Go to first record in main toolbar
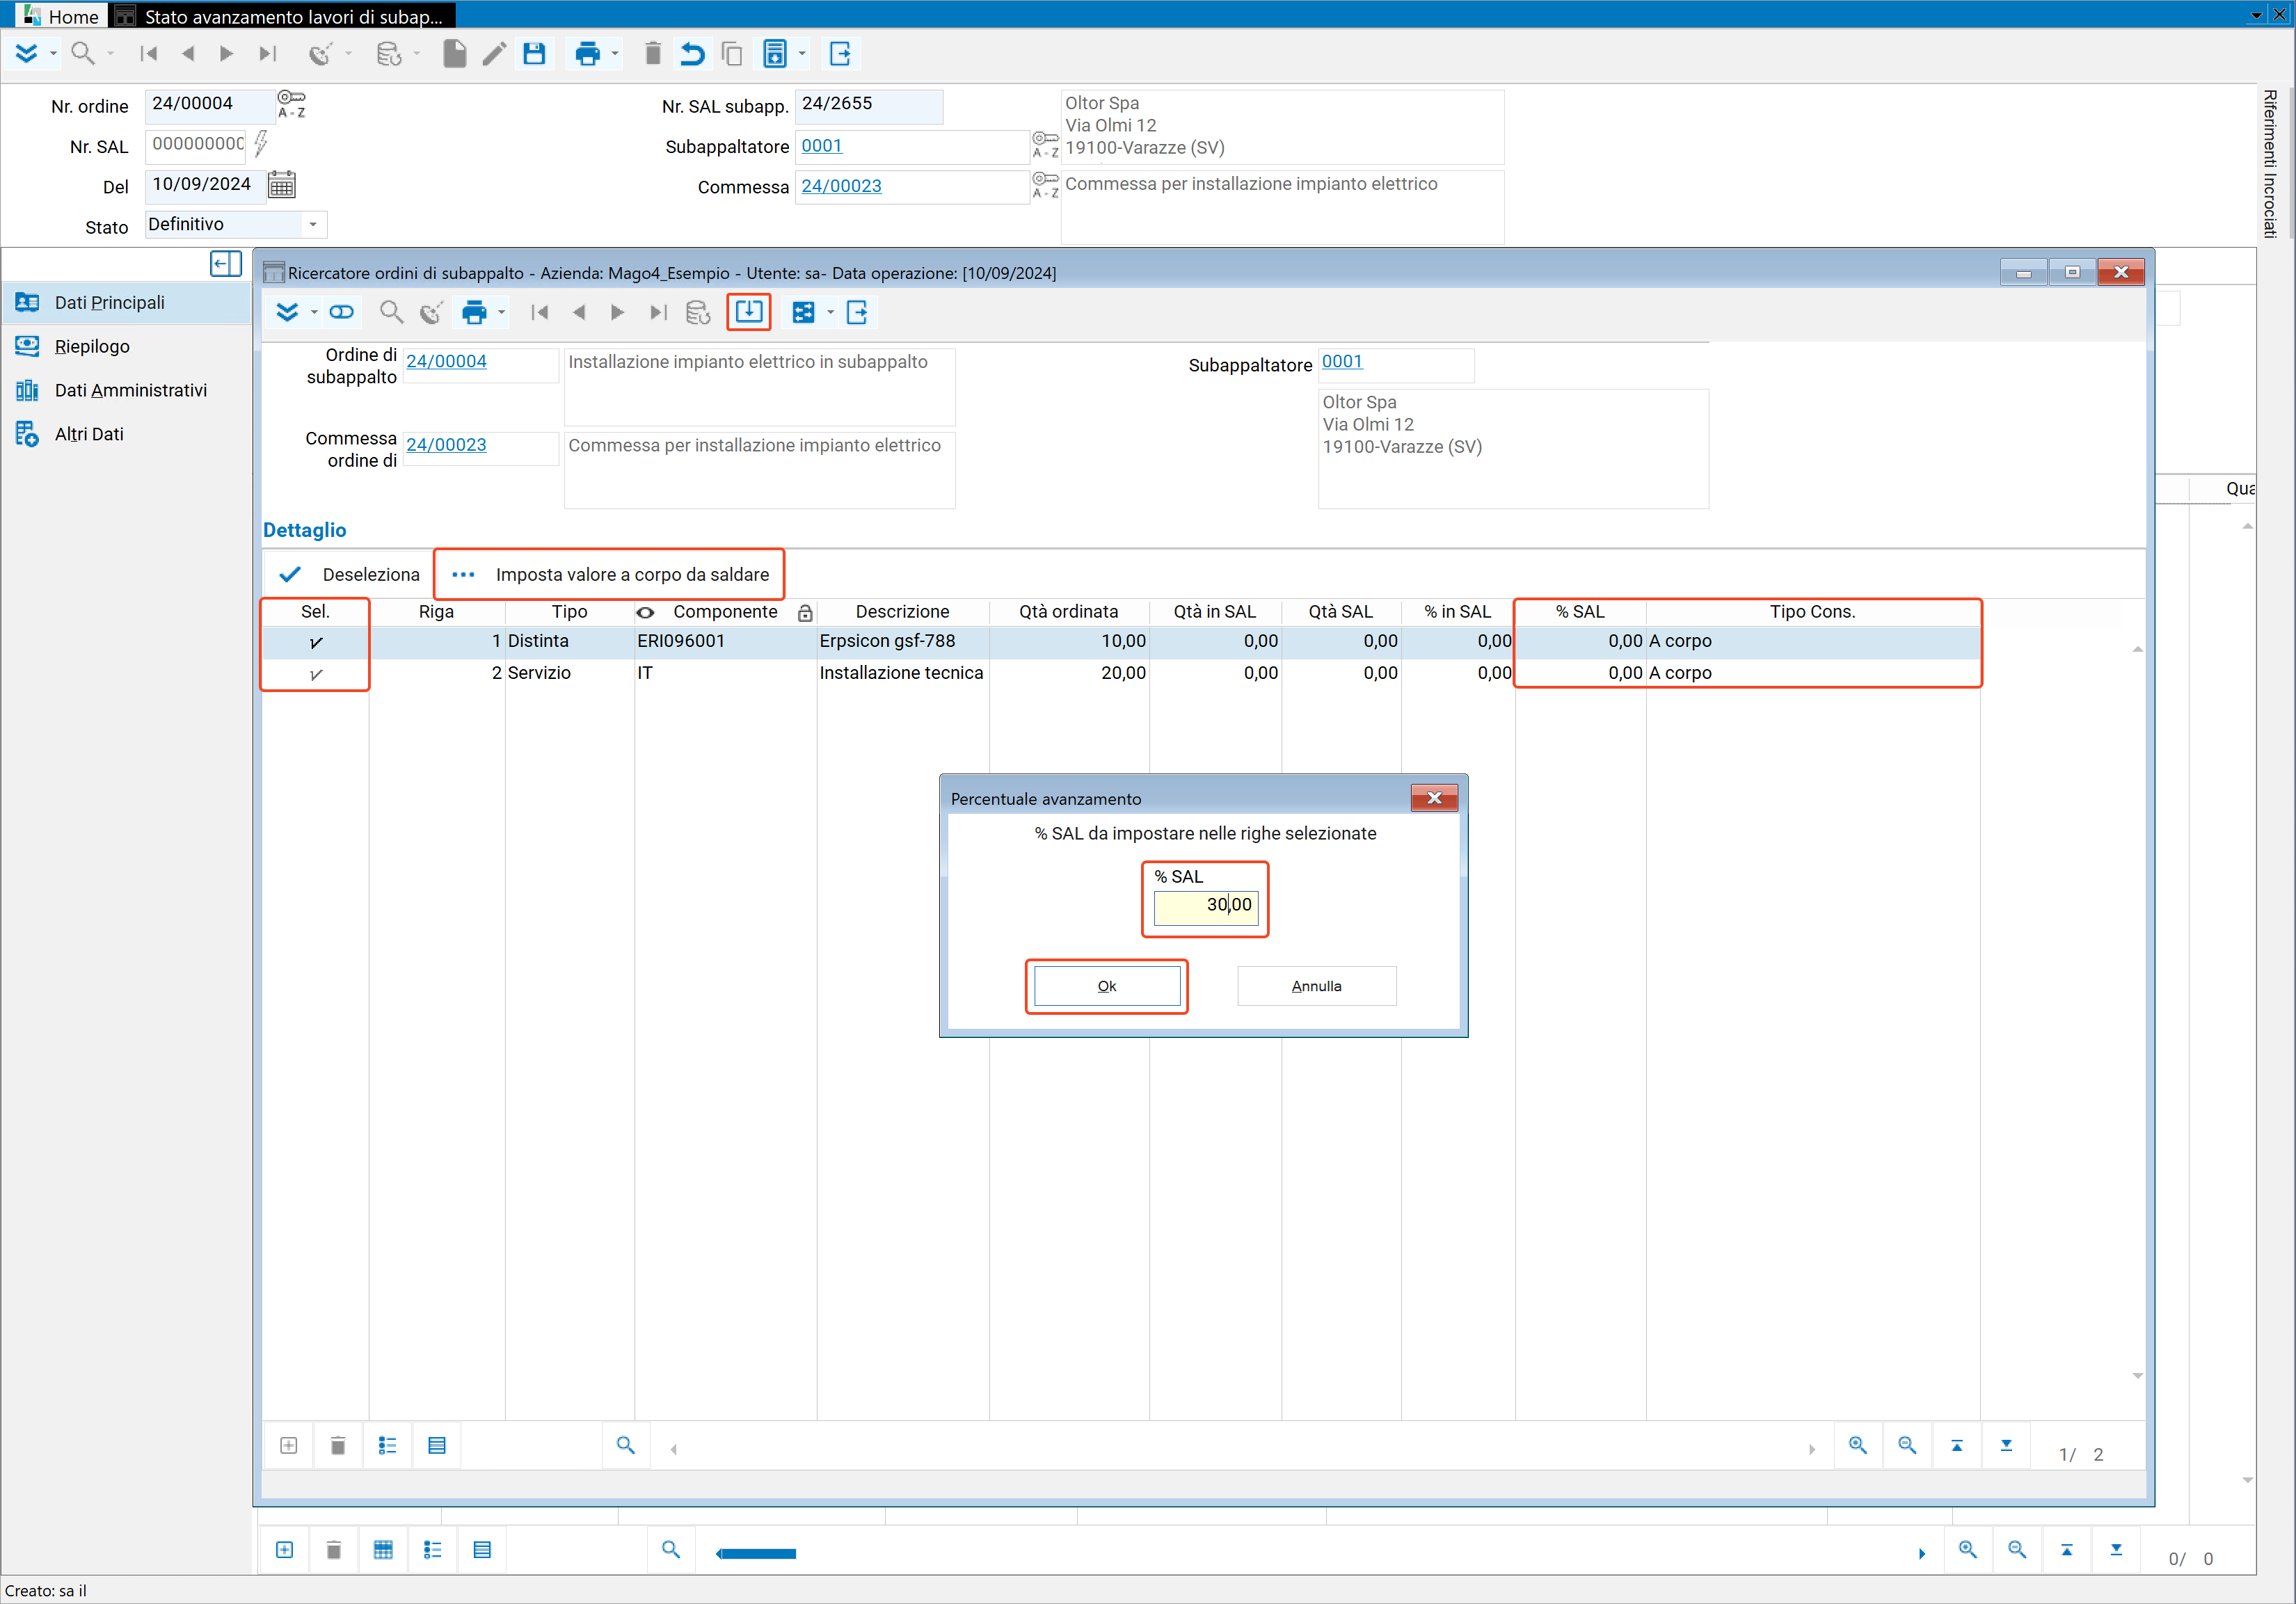 coord(149,54)
